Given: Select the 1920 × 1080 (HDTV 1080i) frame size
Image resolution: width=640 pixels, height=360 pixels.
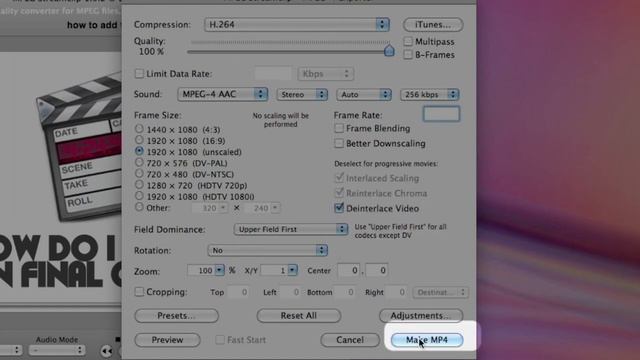Looking at the screenshot, I should click(x=139, y=196).
